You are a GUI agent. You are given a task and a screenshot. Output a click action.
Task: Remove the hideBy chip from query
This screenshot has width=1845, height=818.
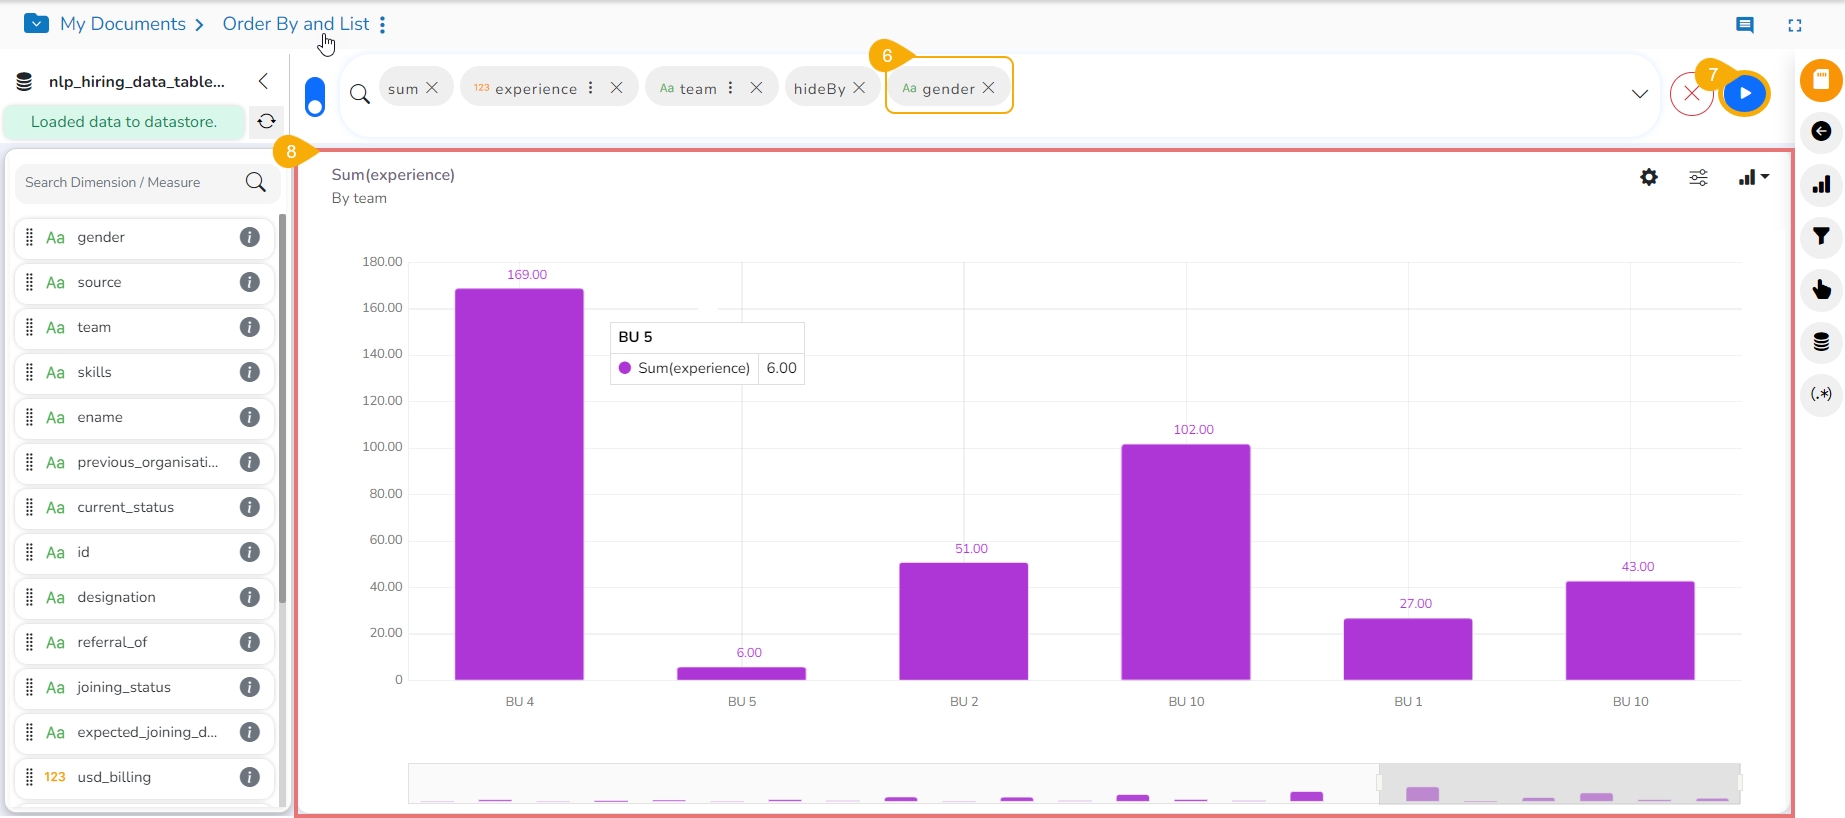click(859, 88)
